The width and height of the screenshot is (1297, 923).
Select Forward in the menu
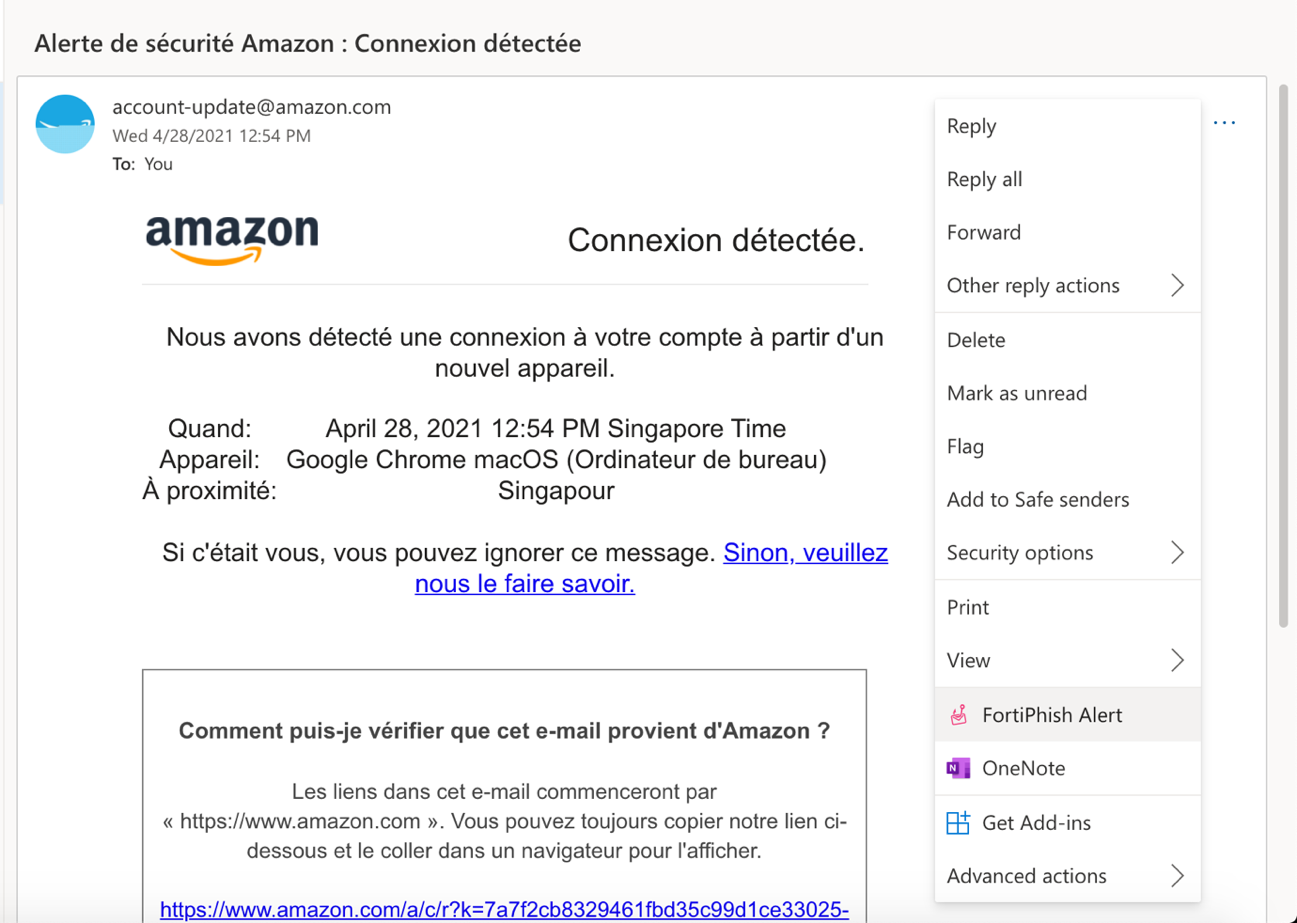[x=983, y=232]
